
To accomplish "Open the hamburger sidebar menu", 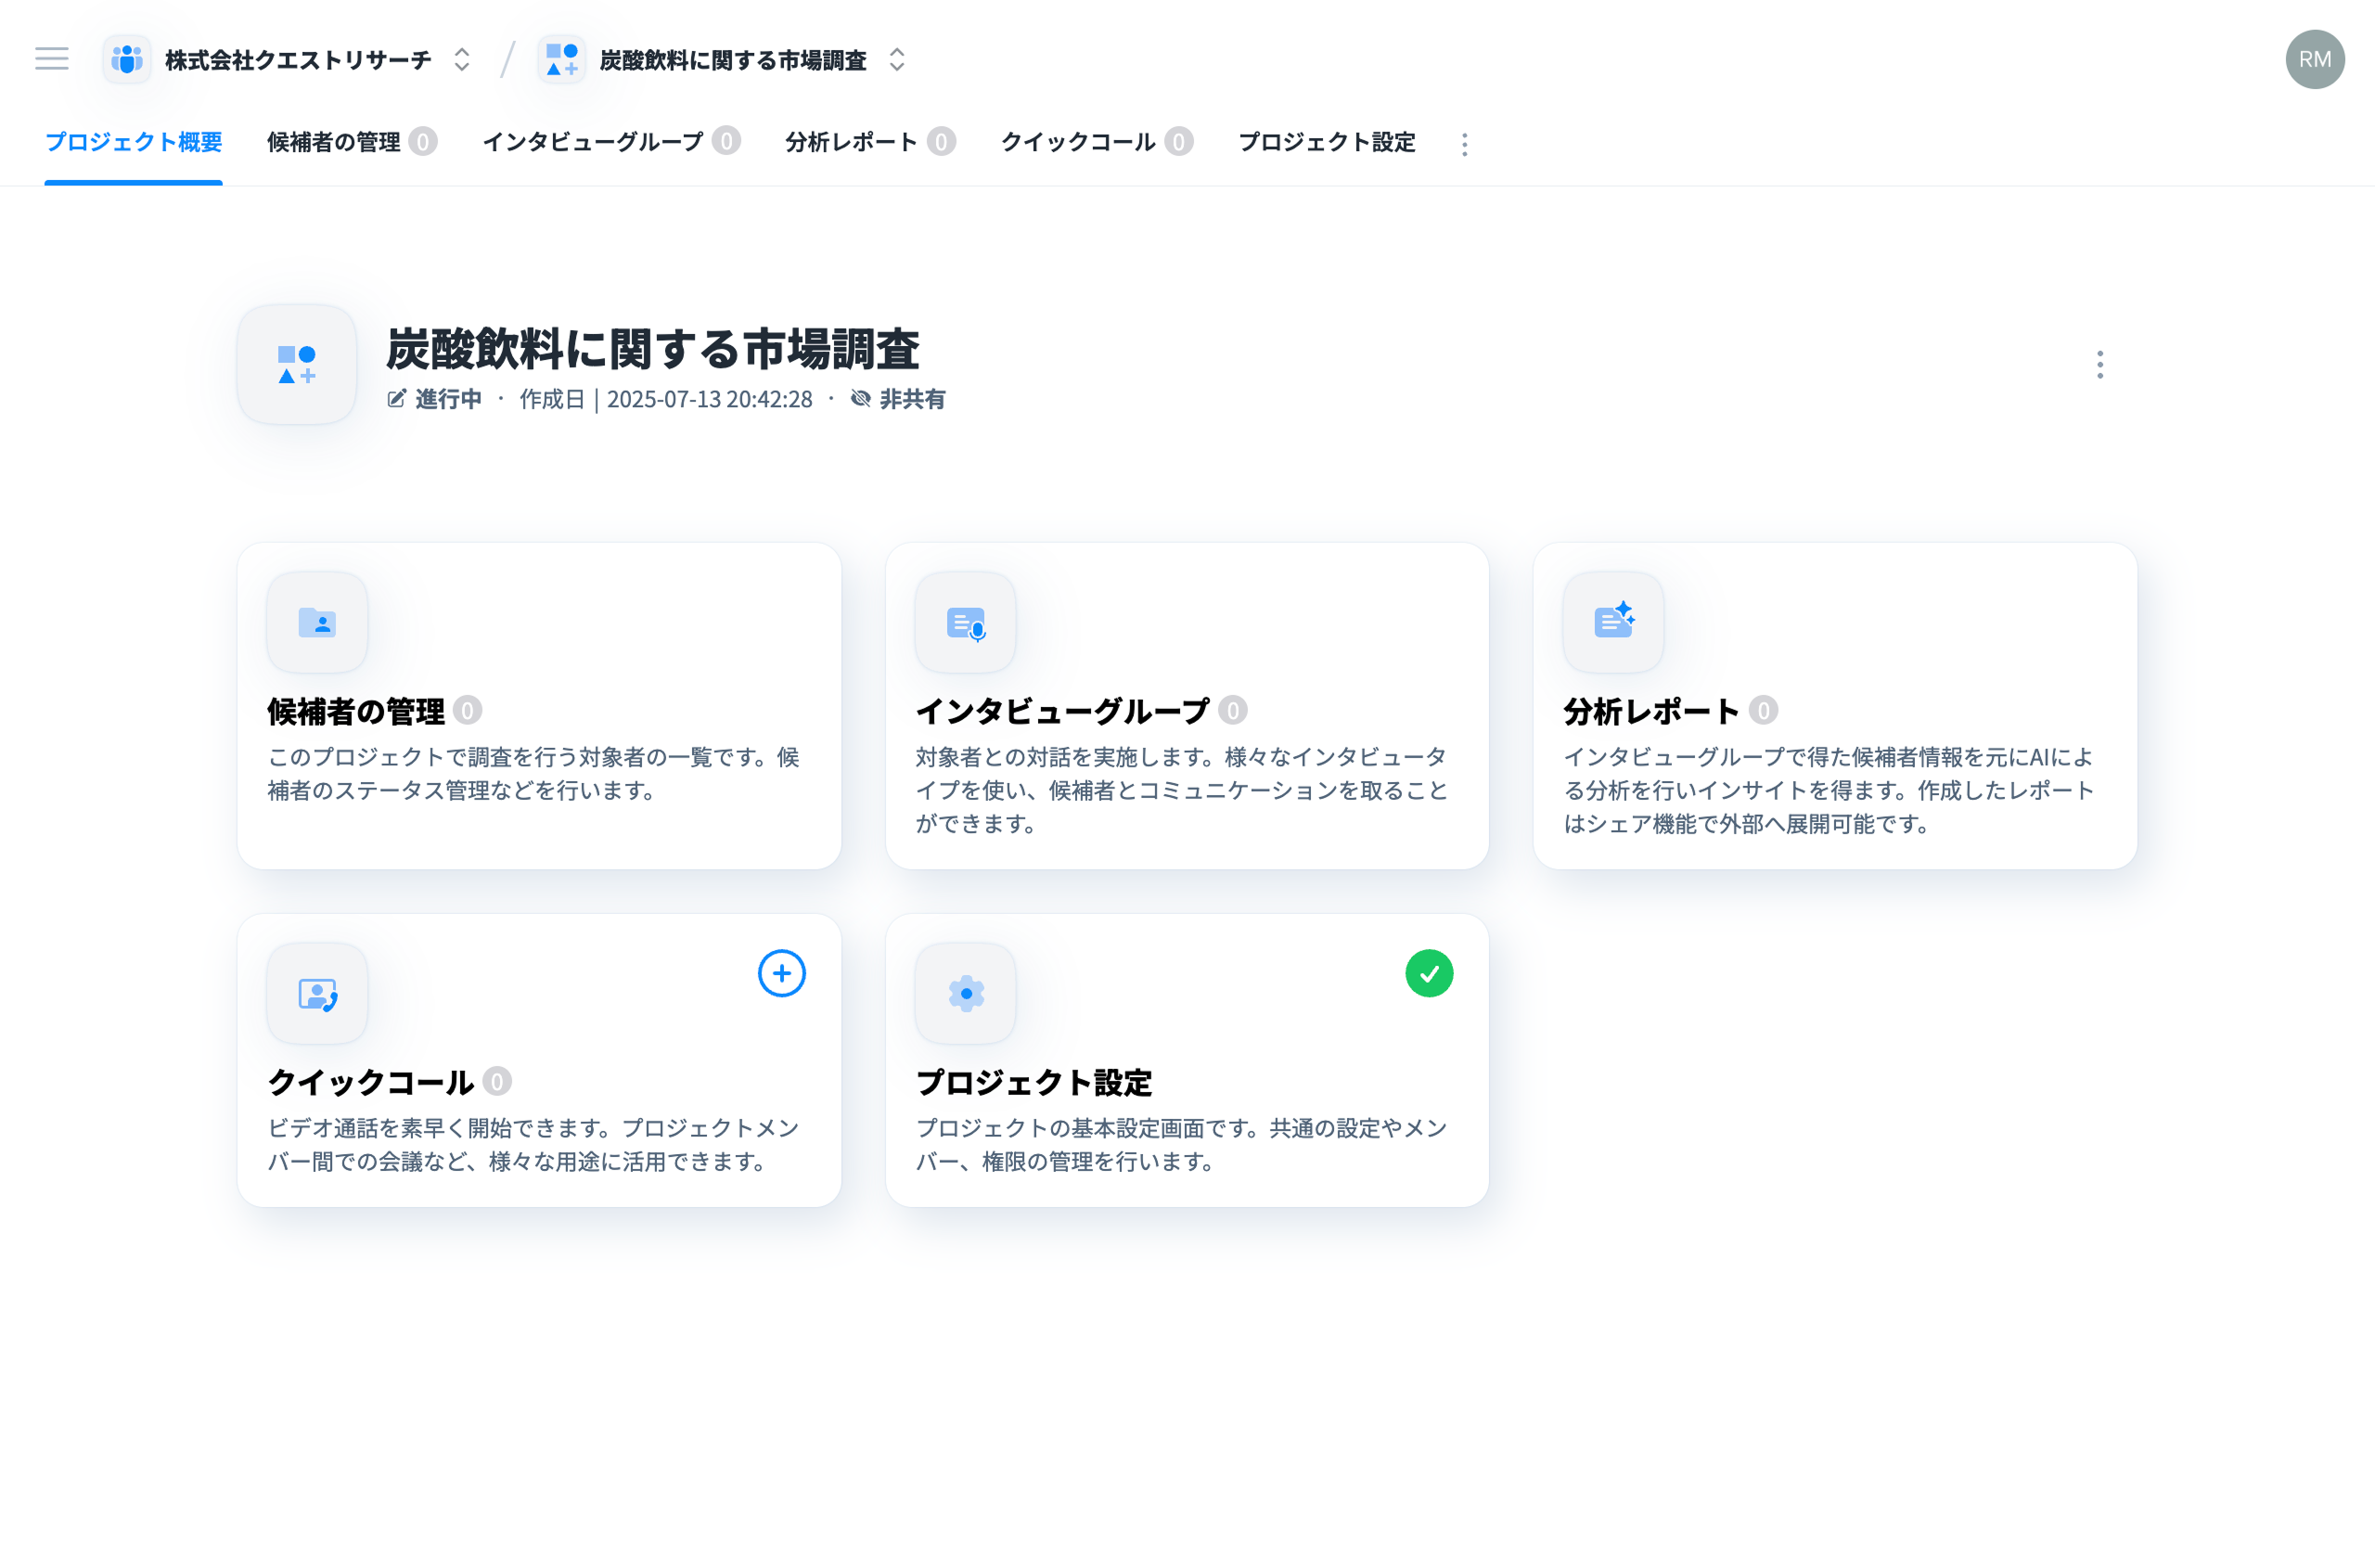I will point(52,59).
